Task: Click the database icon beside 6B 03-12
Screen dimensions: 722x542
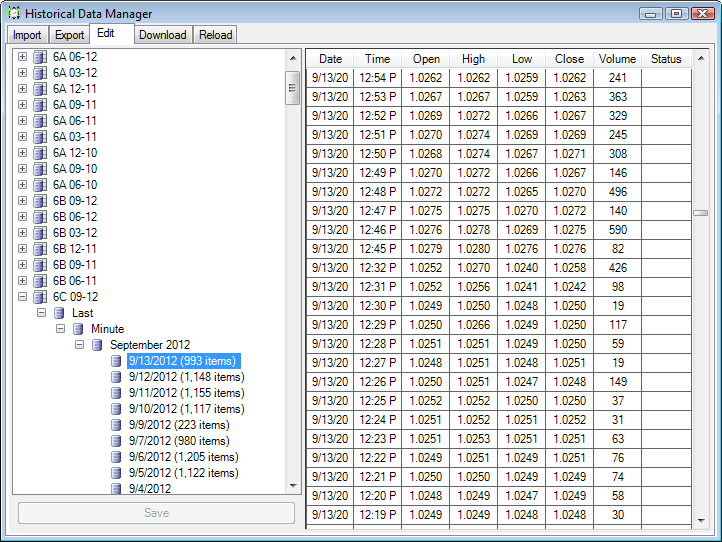Action: pos(40,233)
